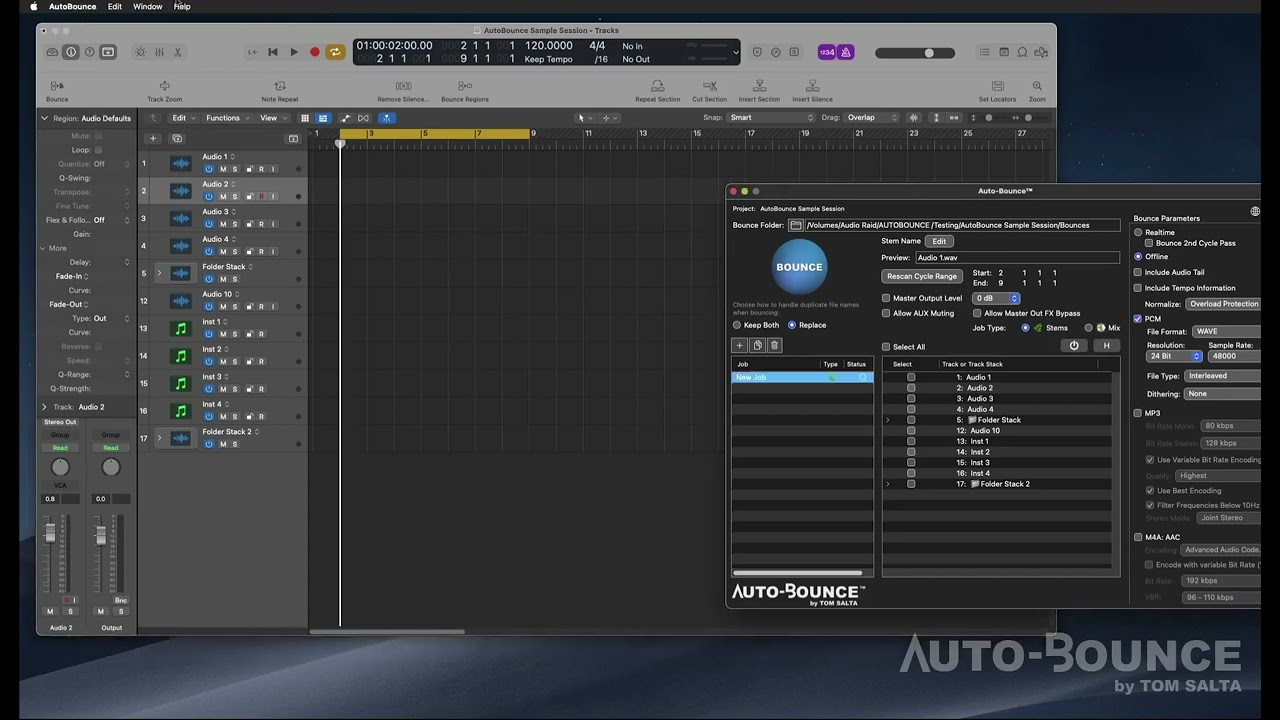Viewport: 1280px width, 720px height.
Task: Enable Include Audio Tail checkbox
Action: point(1138,272)
